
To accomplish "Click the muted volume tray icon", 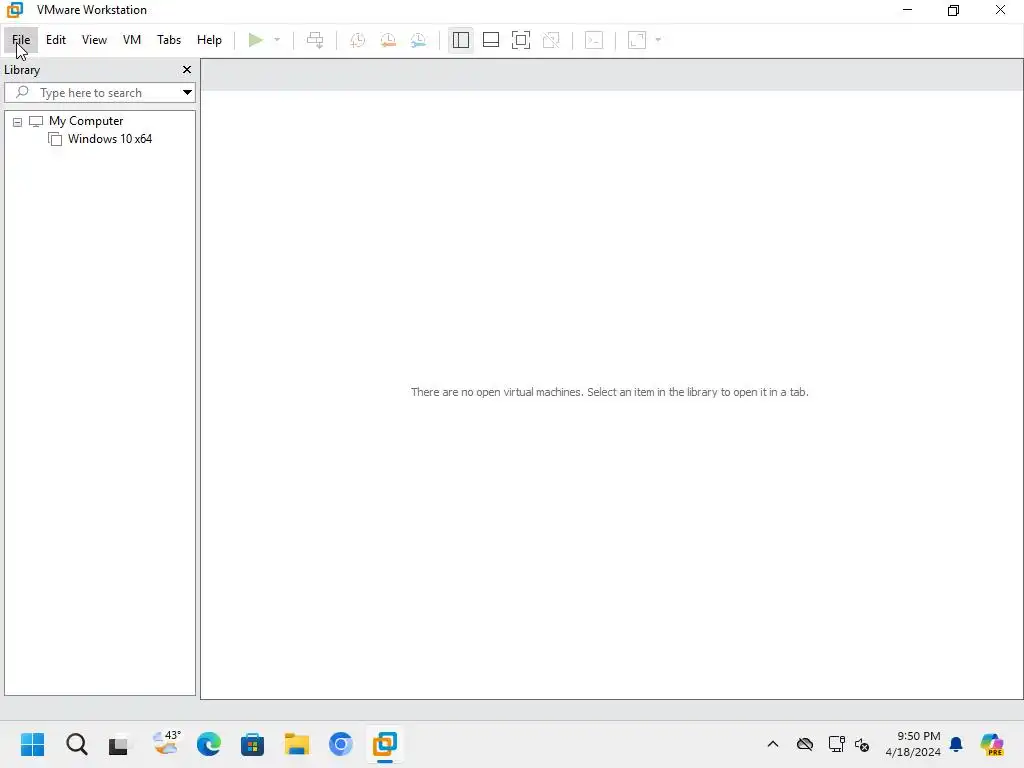I will (862, 744).
